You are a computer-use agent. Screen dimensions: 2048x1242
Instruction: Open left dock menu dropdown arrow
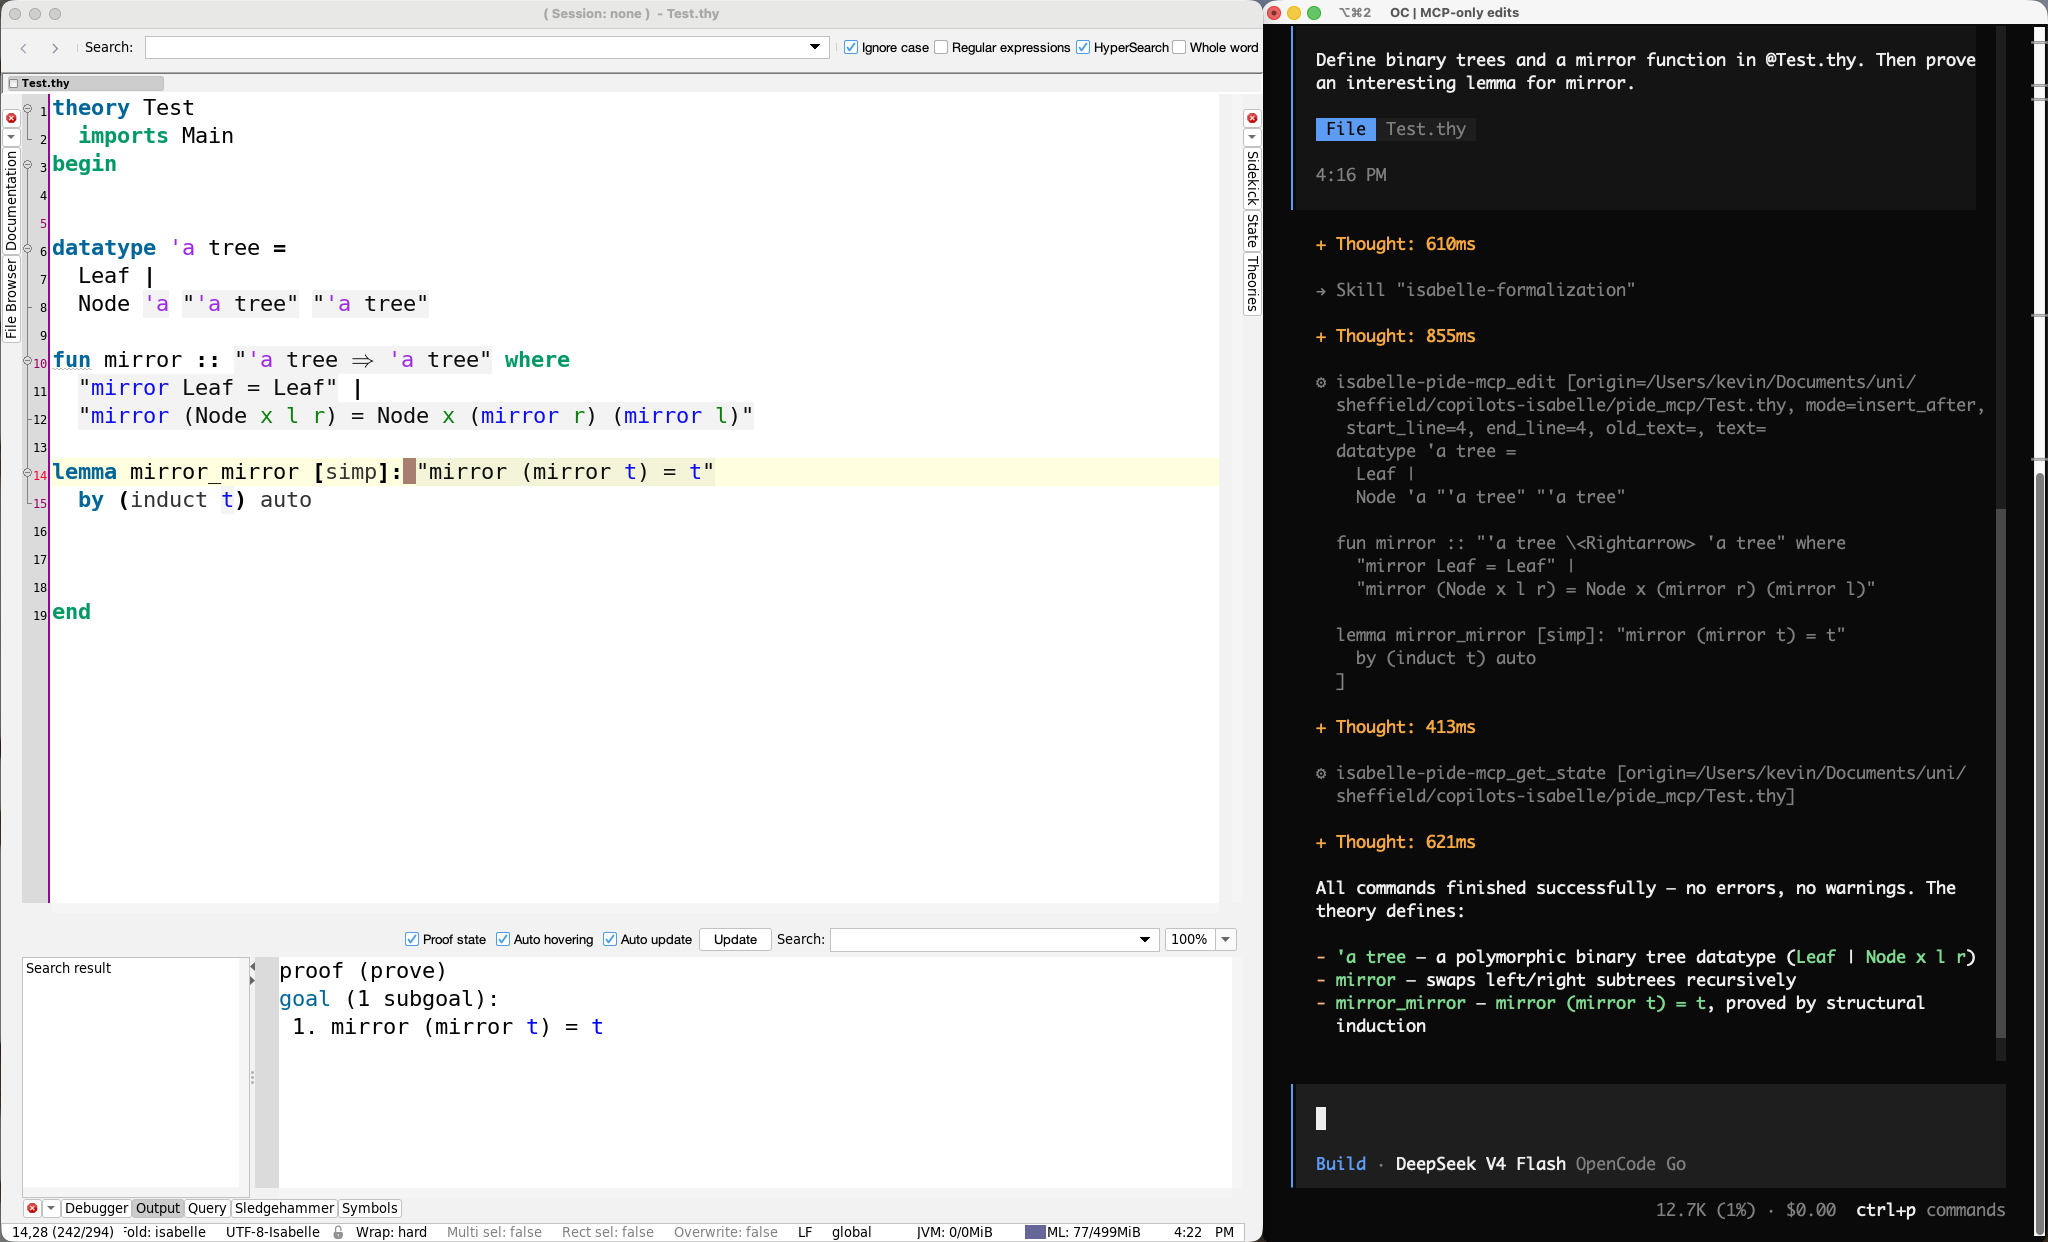pyautogui.click(x=11, y=136)
